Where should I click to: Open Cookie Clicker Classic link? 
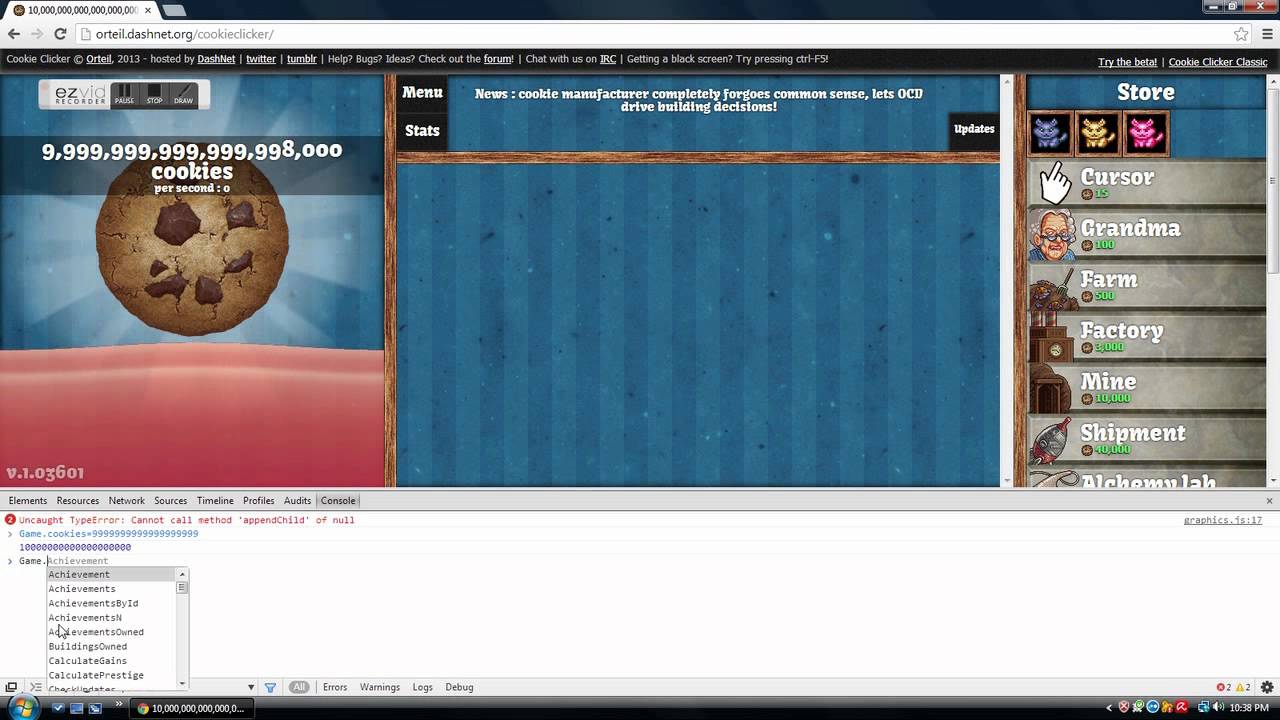click(1218, 62)
